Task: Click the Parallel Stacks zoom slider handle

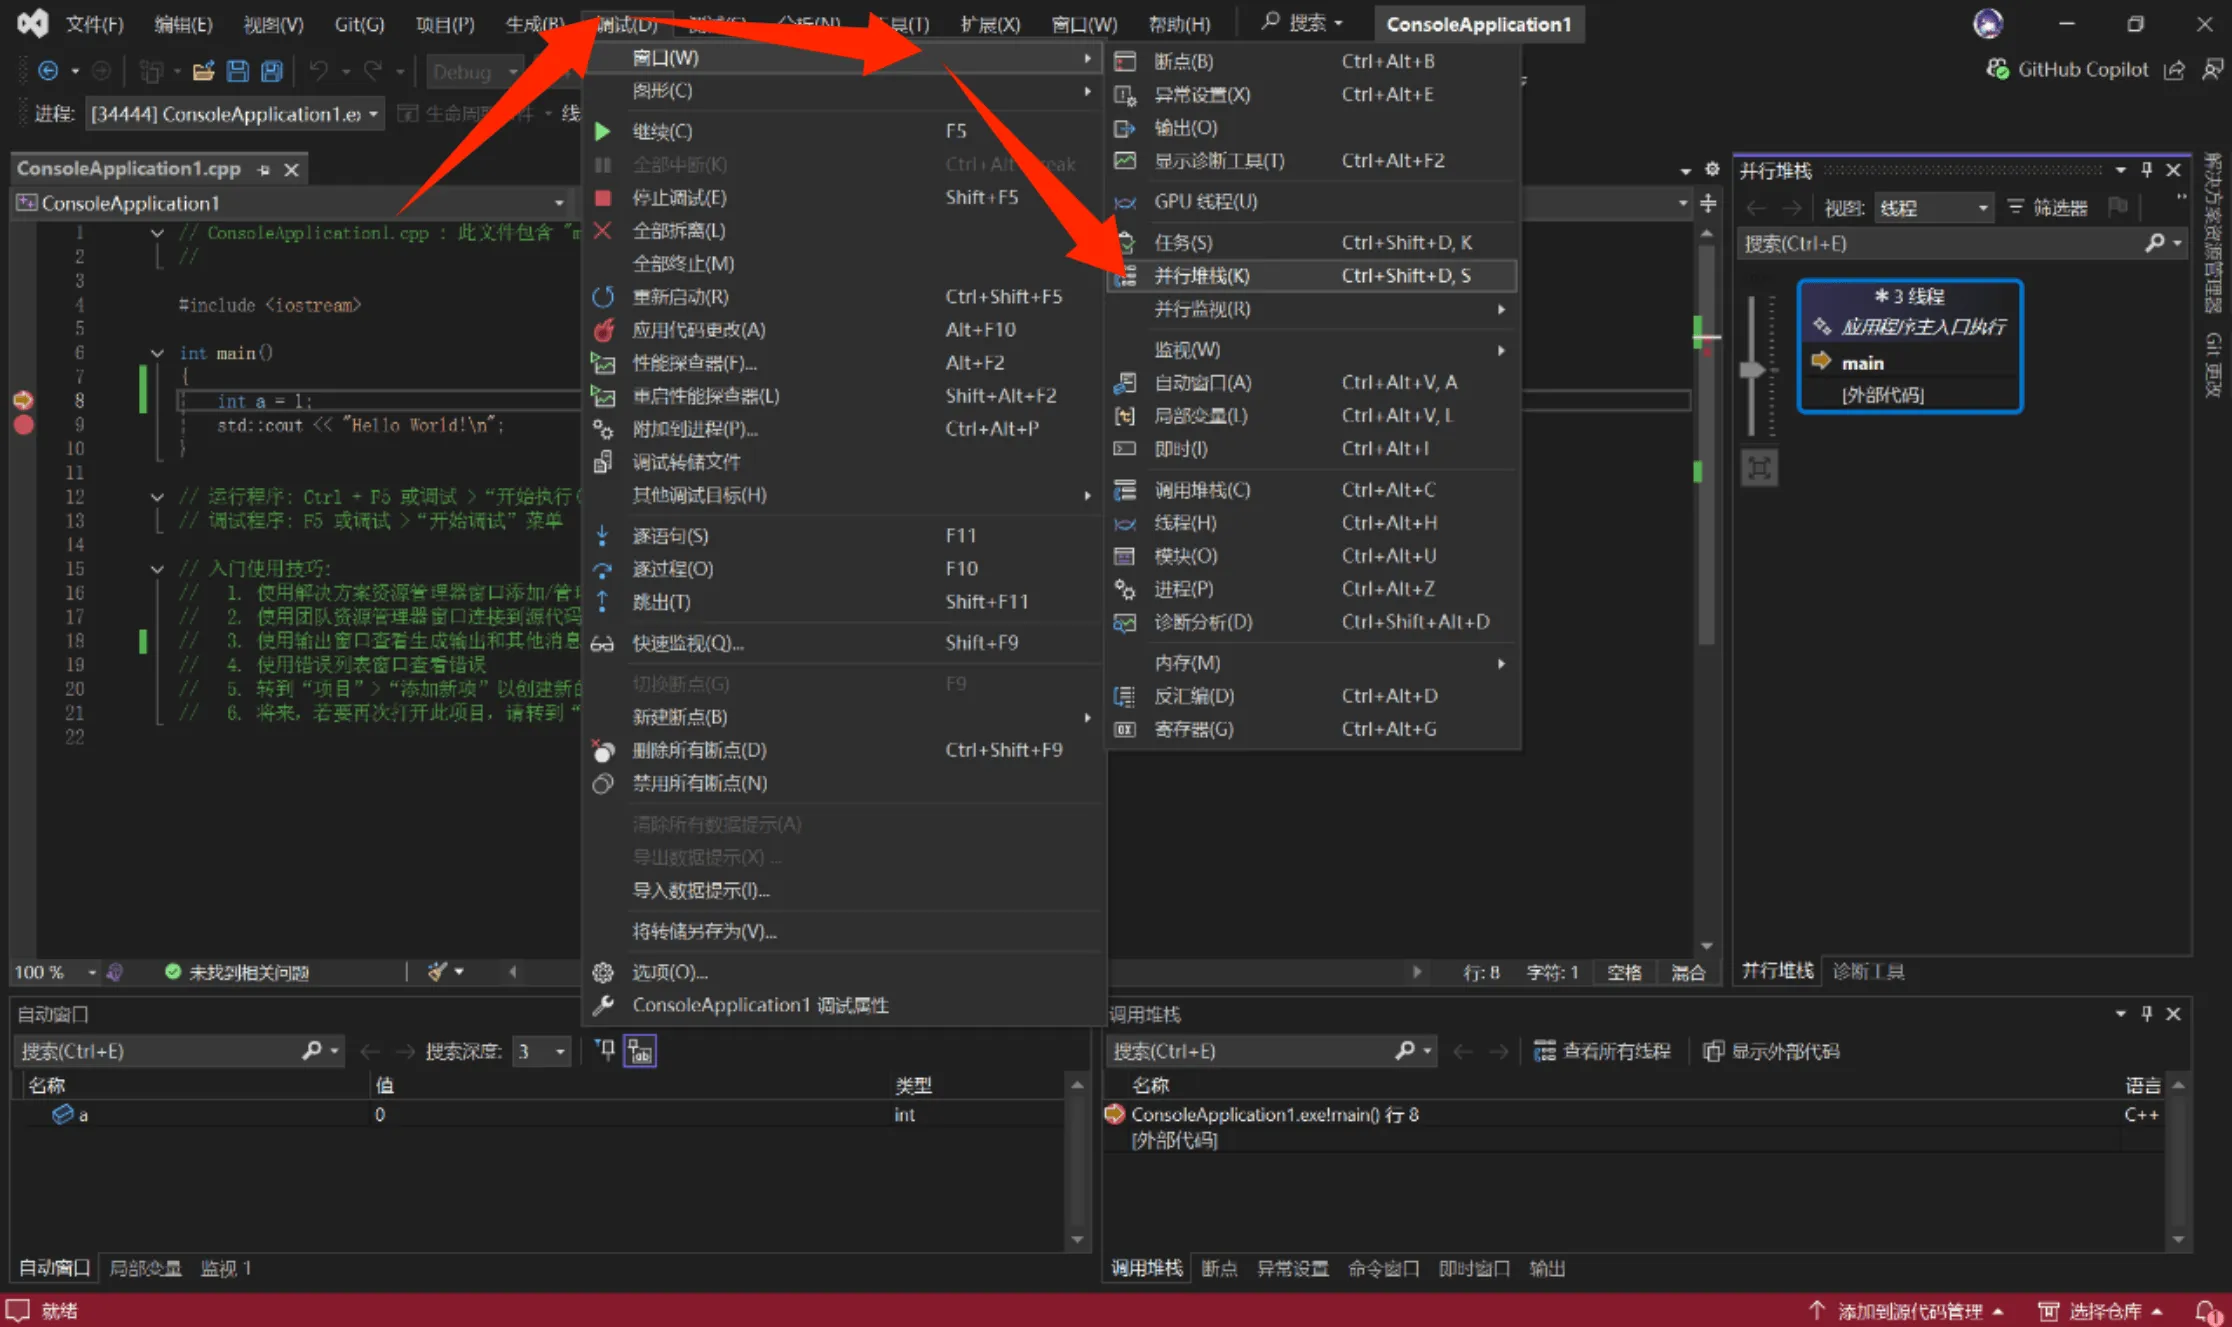Action: pyautogui.click(x=1751, y=370)
